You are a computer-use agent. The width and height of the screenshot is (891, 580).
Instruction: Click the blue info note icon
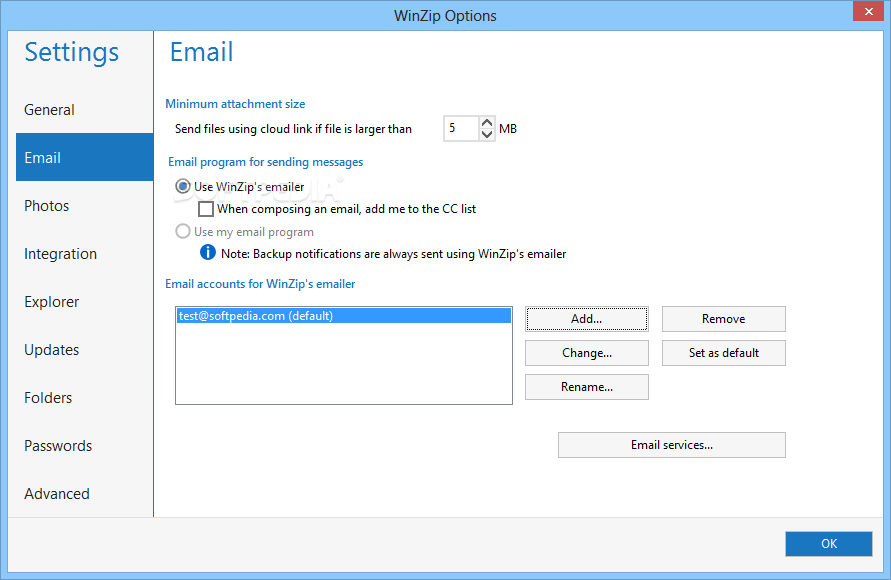coord(207,252)
